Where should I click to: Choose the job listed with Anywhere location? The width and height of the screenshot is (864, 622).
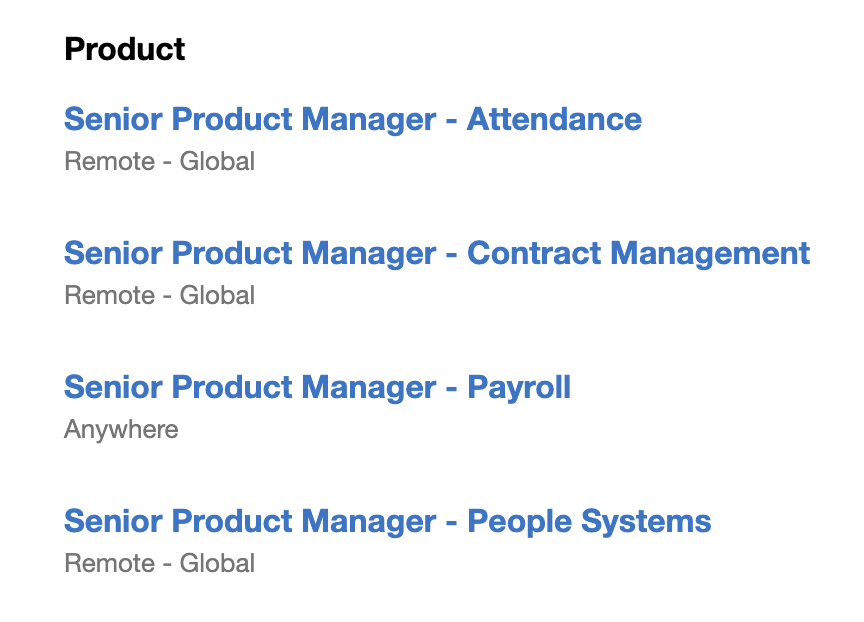point(317,387)
